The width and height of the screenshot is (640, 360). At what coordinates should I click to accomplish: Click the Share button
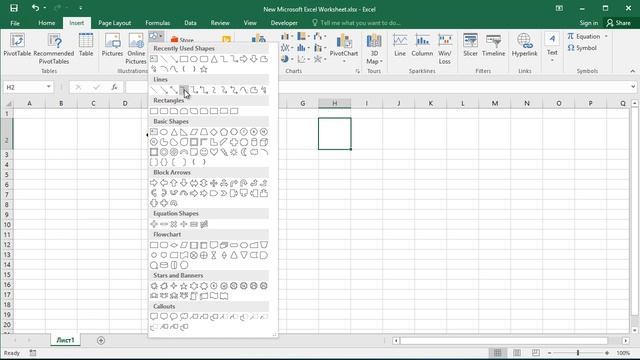(618, 23)
